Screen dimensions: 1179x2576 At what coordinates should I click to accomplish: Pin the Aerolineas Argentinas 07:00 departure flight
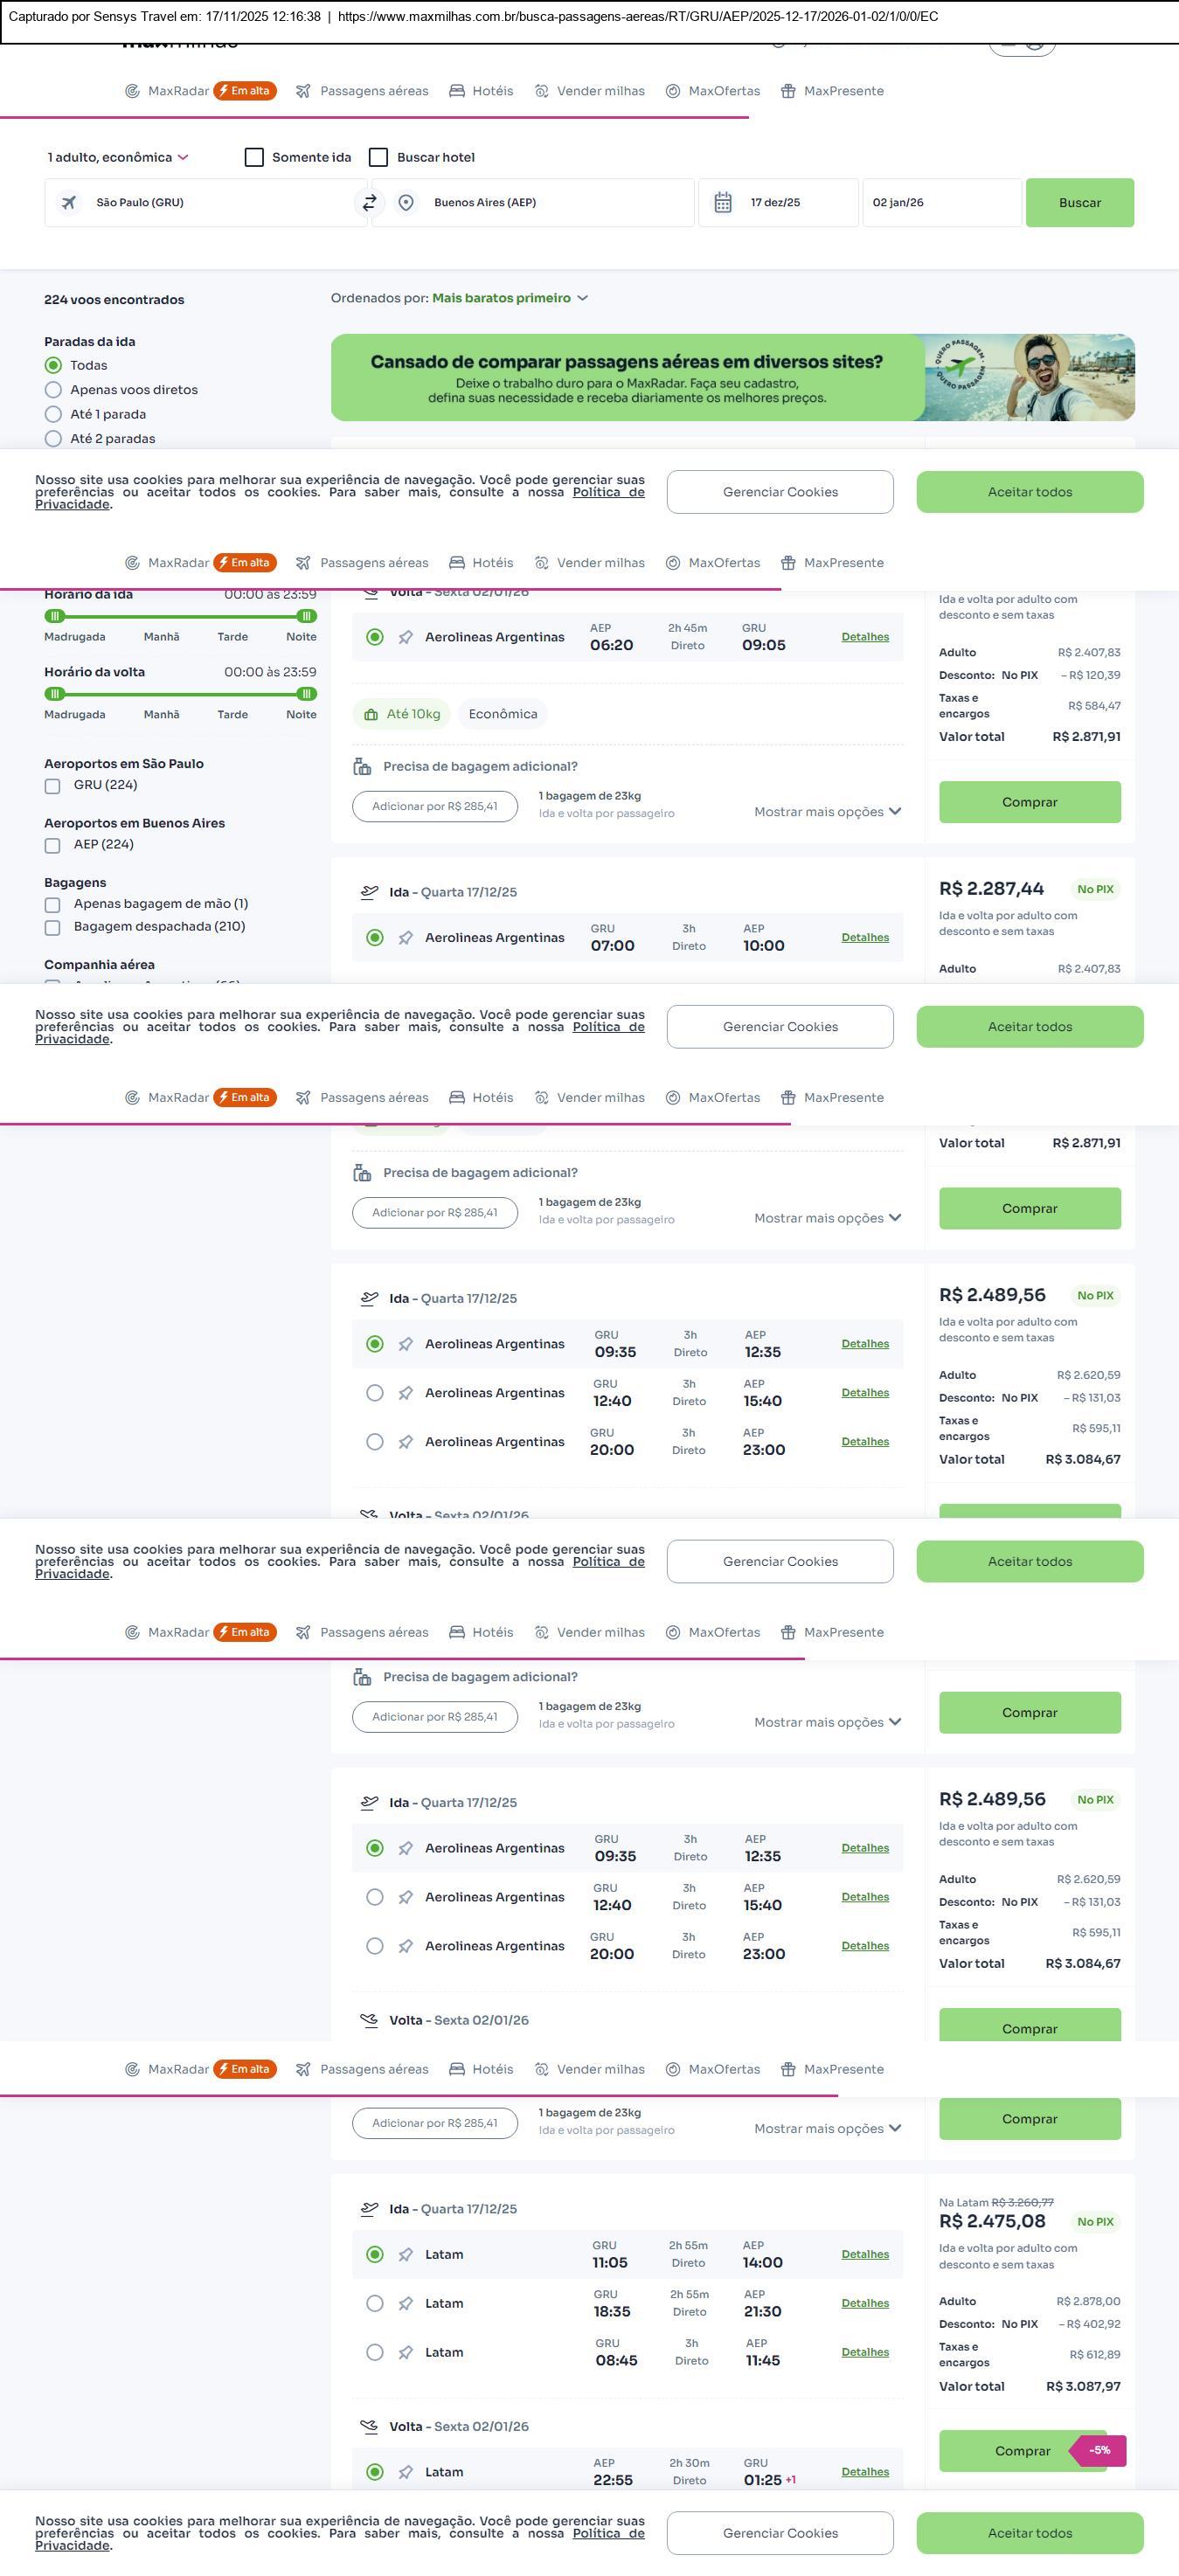pos(406,938)
